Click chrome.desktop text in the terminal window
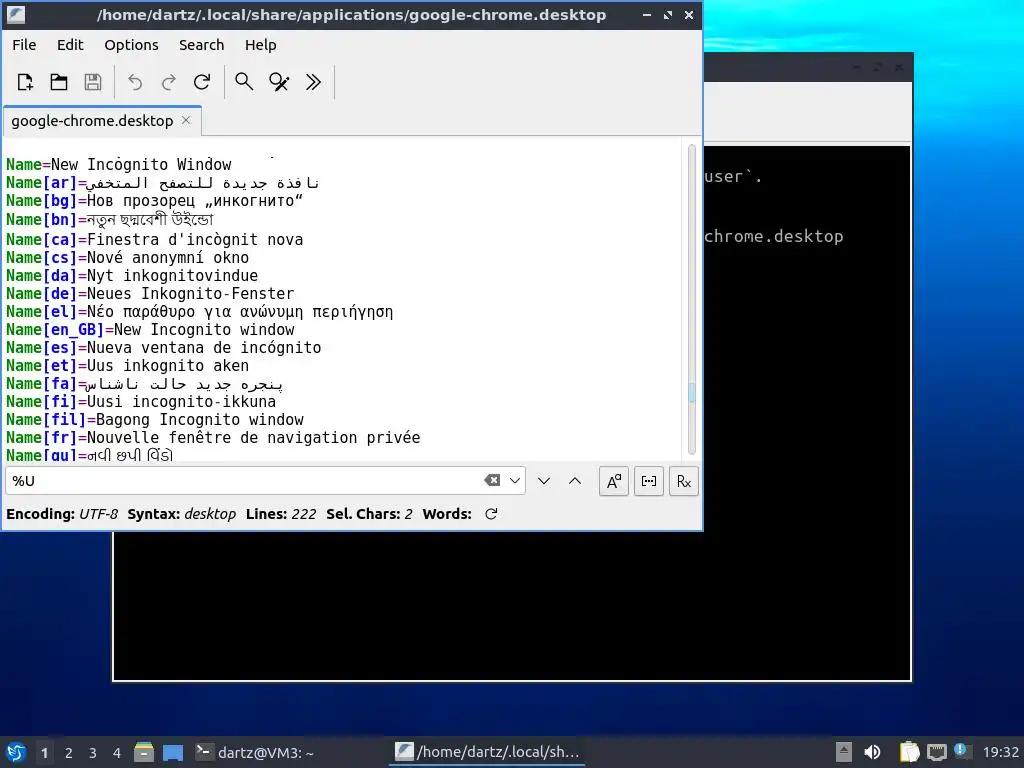1024x768 pixels. (x=774, y=236)
